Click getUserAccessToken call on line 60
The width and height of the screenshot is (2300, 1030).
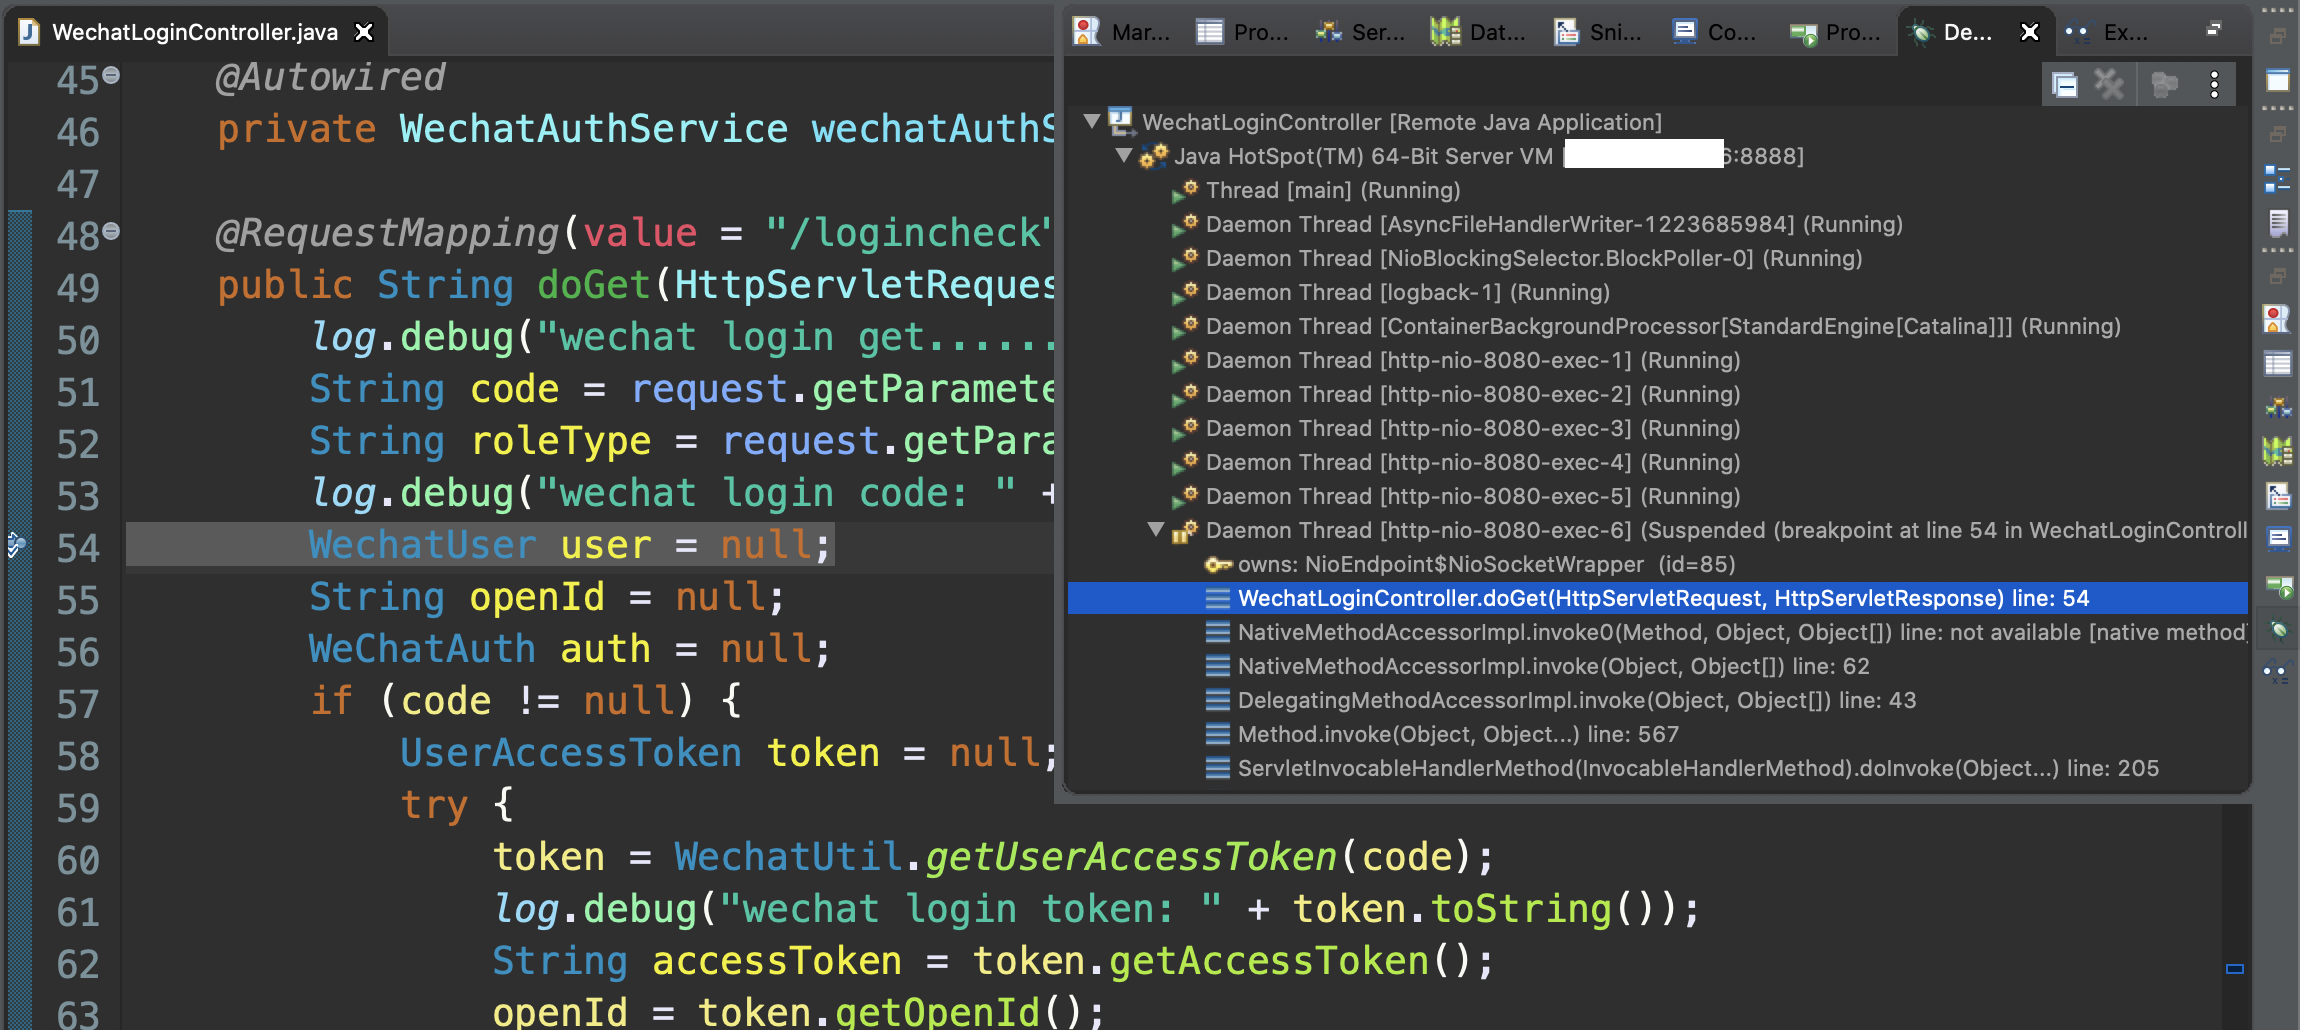(x=1131, y=857)
